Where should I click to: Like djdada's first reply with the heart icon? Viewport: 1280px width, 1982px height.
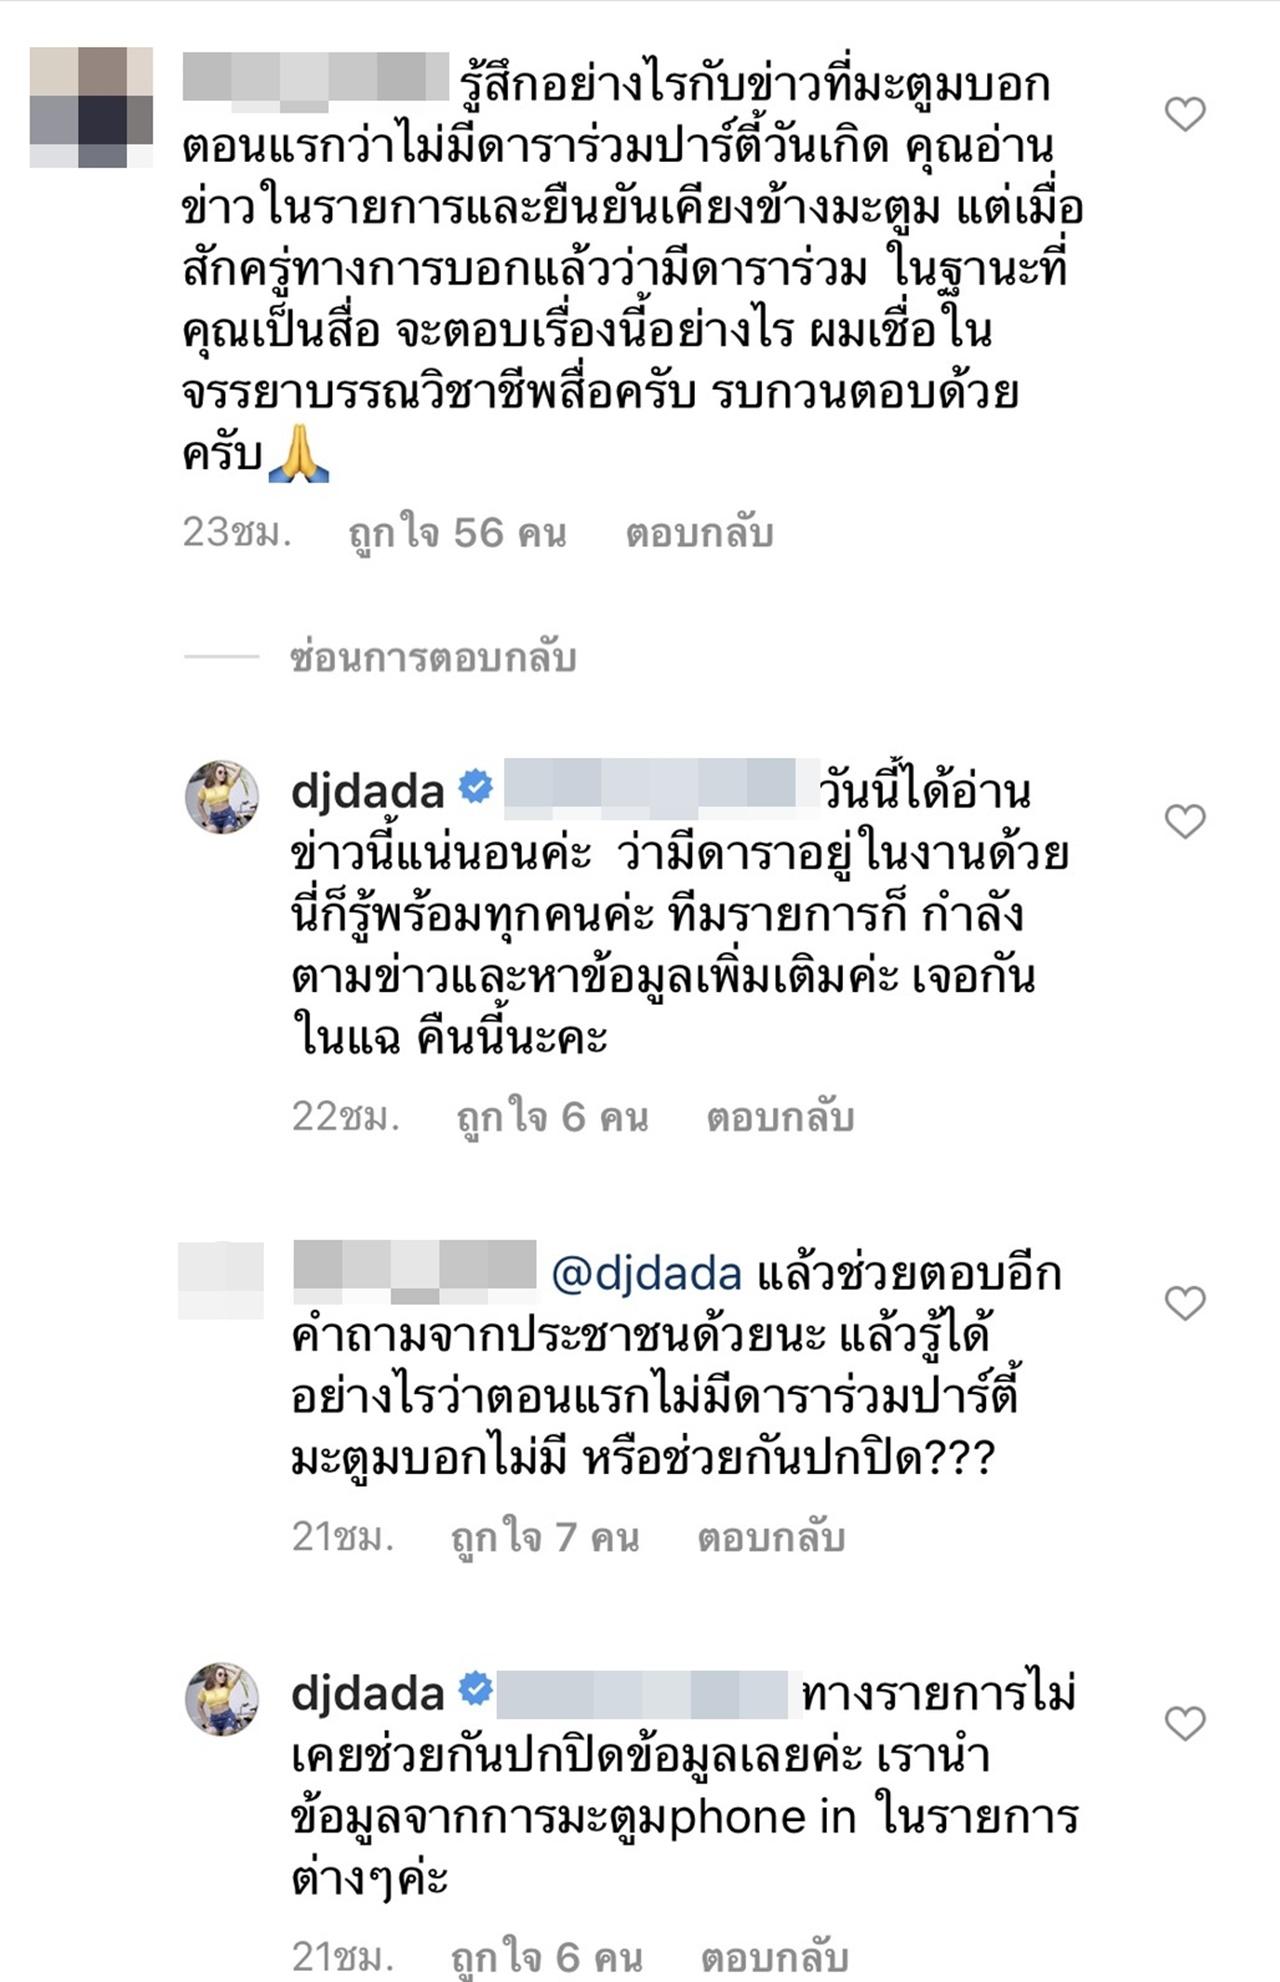(1185, 821)
